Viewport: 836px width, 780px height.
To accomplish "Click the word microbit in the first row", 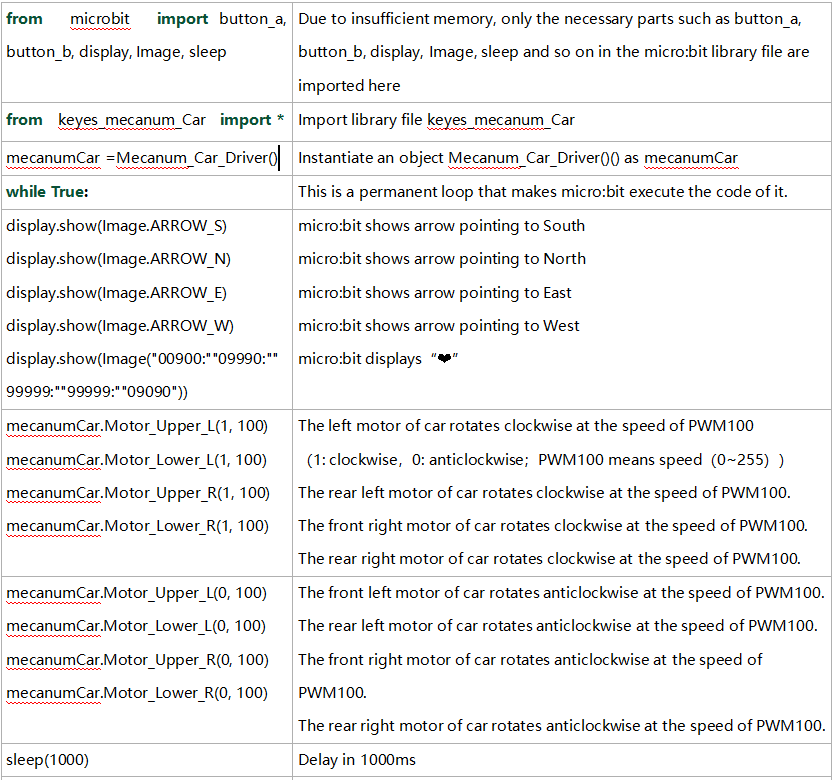I will coord(100,19).
